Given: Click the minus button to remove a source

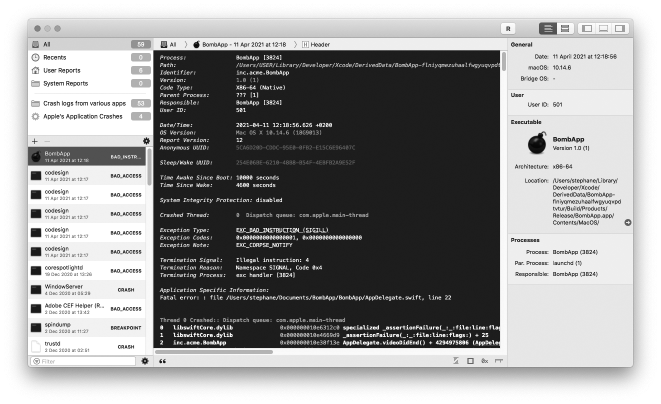Looking at the screenshot, I should pos(47,141).
